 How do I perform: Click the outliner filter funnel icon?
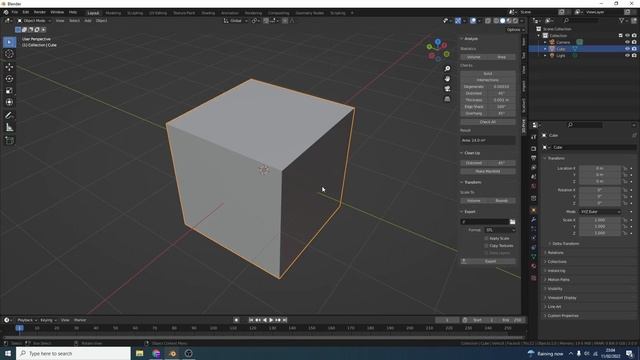622,20
